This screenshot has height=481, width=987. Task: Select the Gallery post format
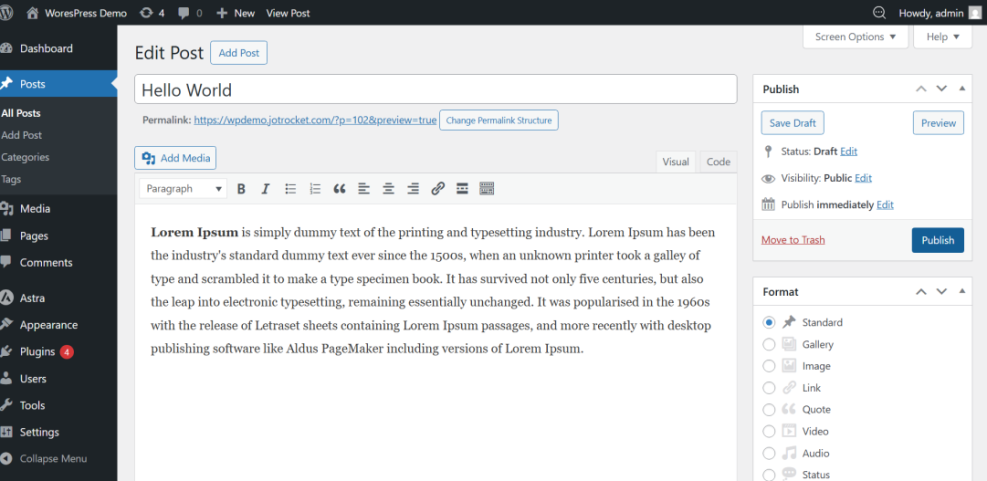click(769, 344)
